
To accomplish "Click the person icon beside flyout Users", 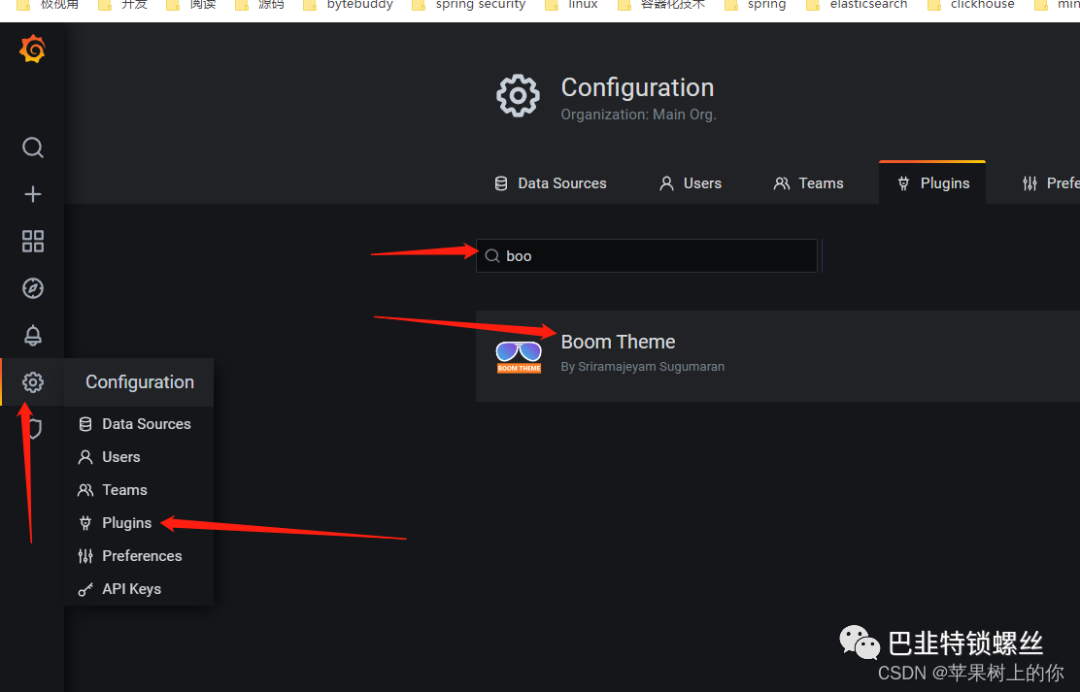I will 85,457.
